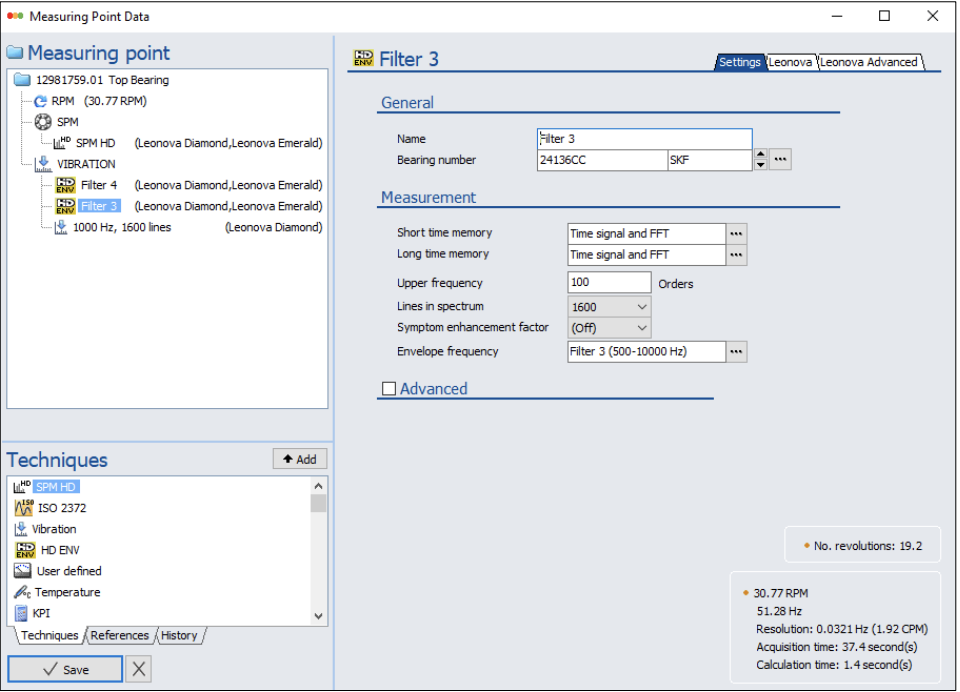
Task: Open the Lines in spectrum dropdown
Action: pyautogui.click(x=609, y=307)
